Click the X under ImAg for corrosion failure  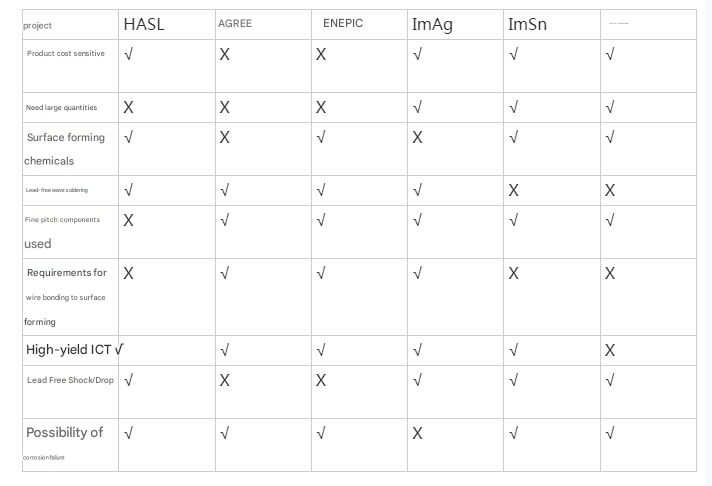pos(418,434)
